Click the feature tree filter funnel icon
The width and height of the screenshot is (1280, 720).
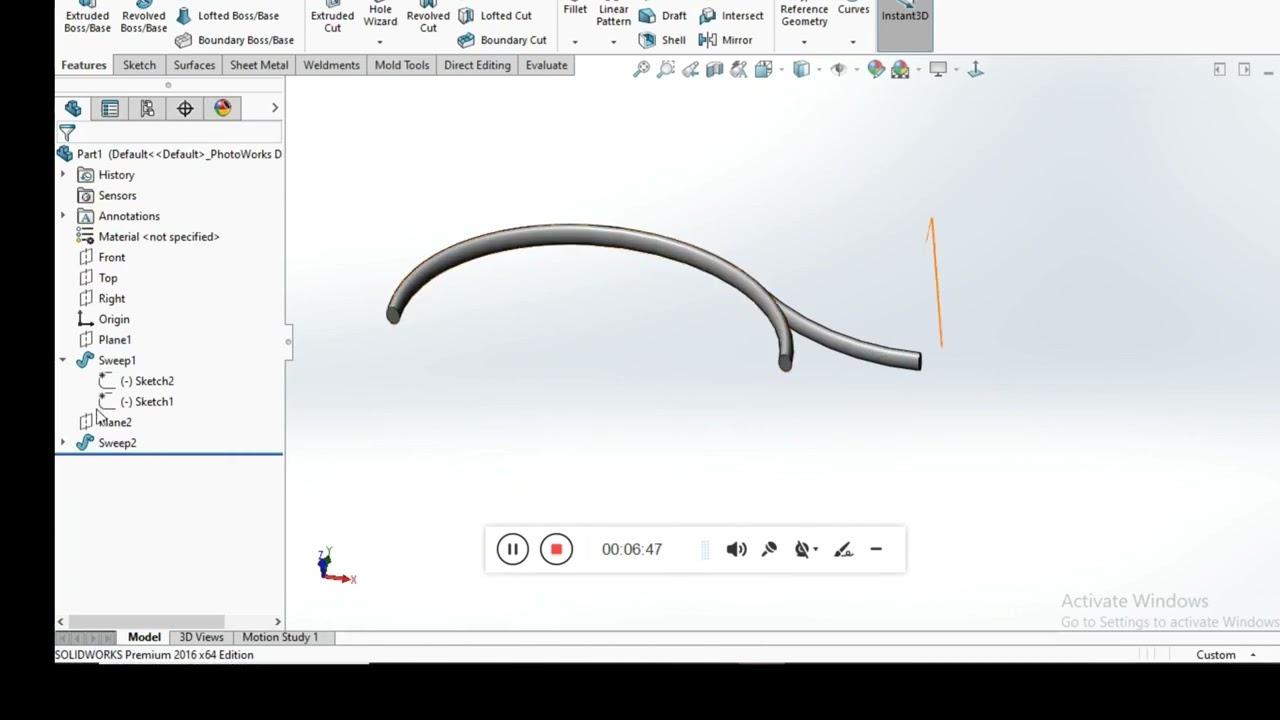click(x=67, y=132)
